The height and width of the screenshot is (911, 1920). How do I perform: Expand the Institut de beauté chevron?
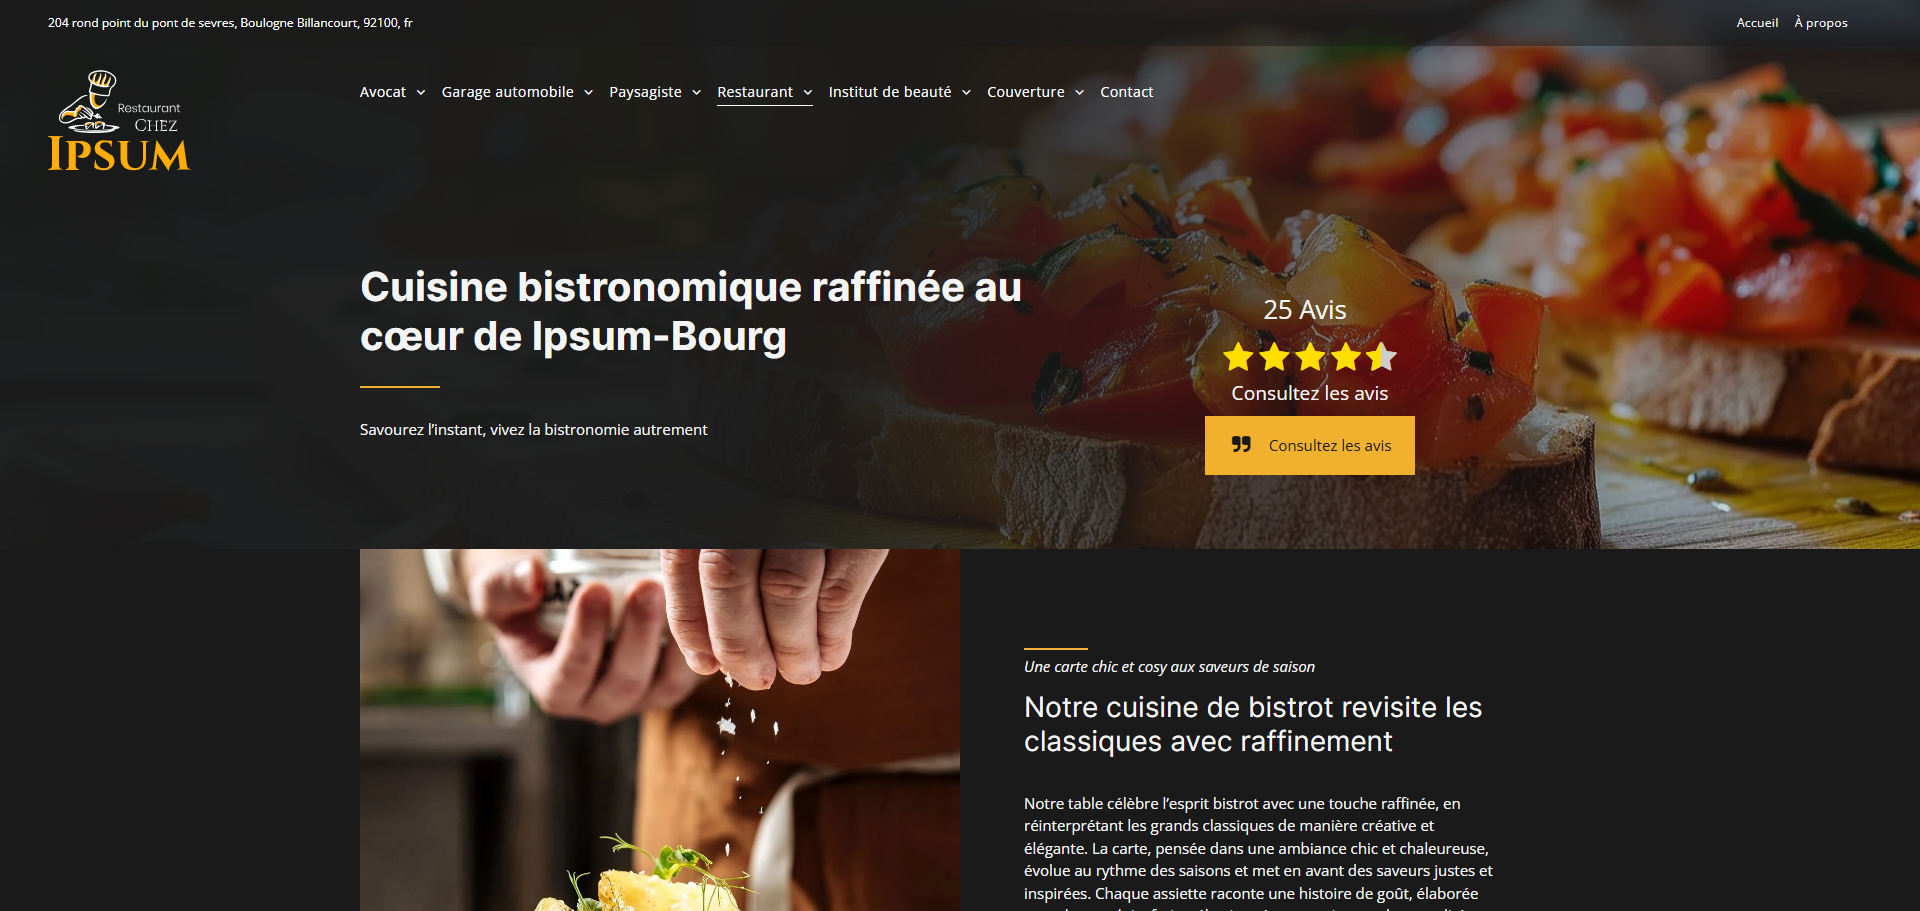966,93
